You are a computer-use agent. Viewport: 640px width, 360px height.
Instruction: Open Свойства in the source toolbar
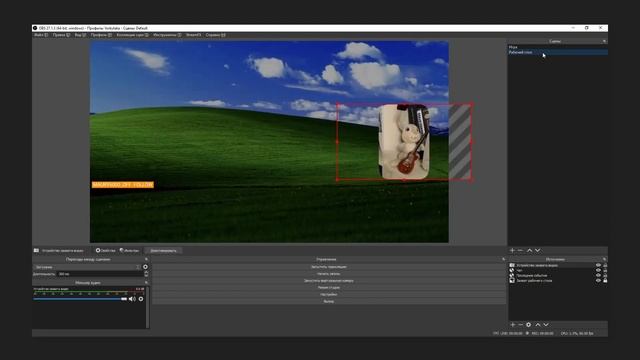point(106,250)
